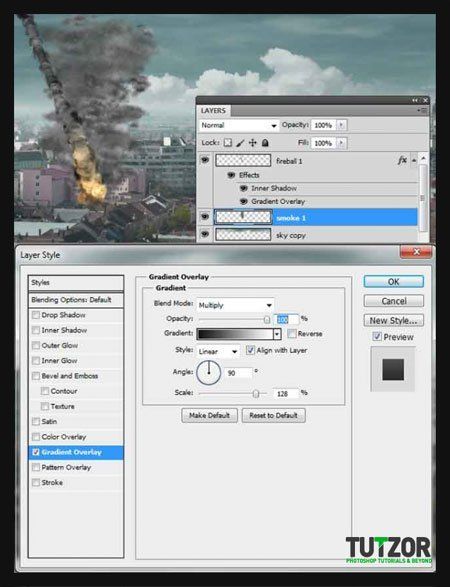
Task: Select the LAYERS panel tab
Action: 213,111
